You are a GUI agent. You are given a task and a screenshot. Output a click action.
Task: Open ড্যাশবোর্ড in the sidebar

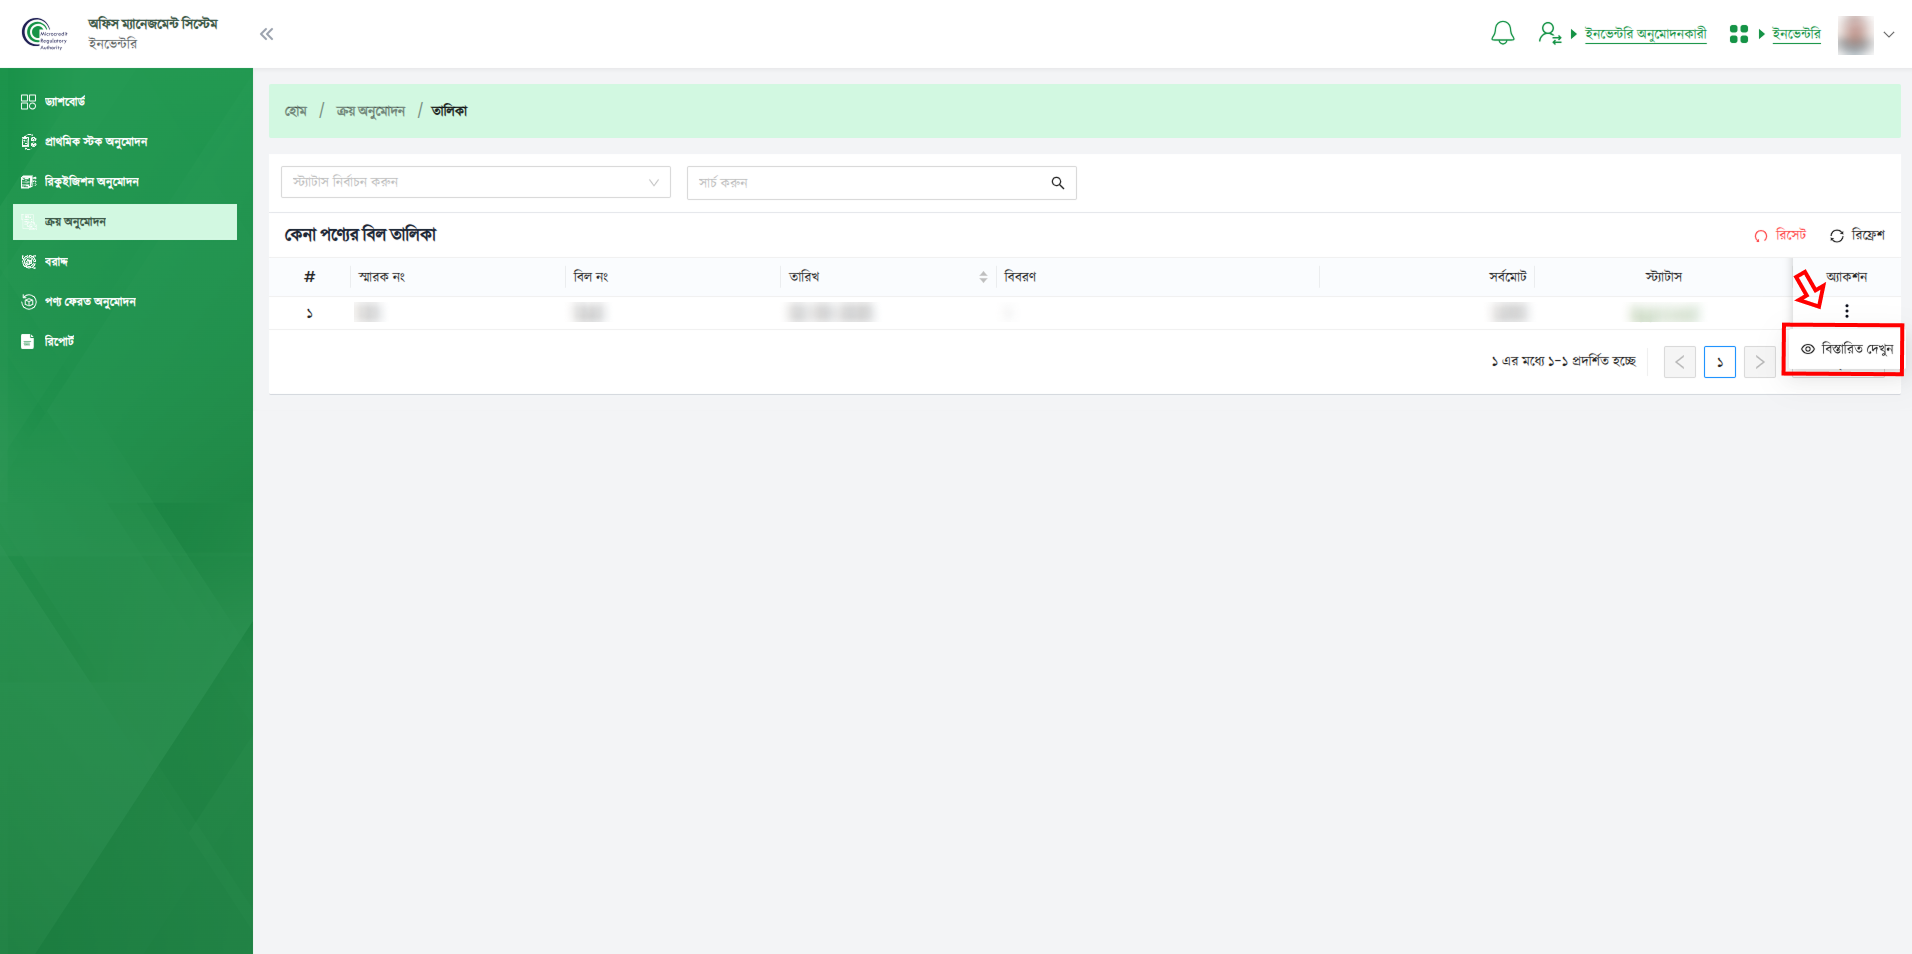pos(65,102)
